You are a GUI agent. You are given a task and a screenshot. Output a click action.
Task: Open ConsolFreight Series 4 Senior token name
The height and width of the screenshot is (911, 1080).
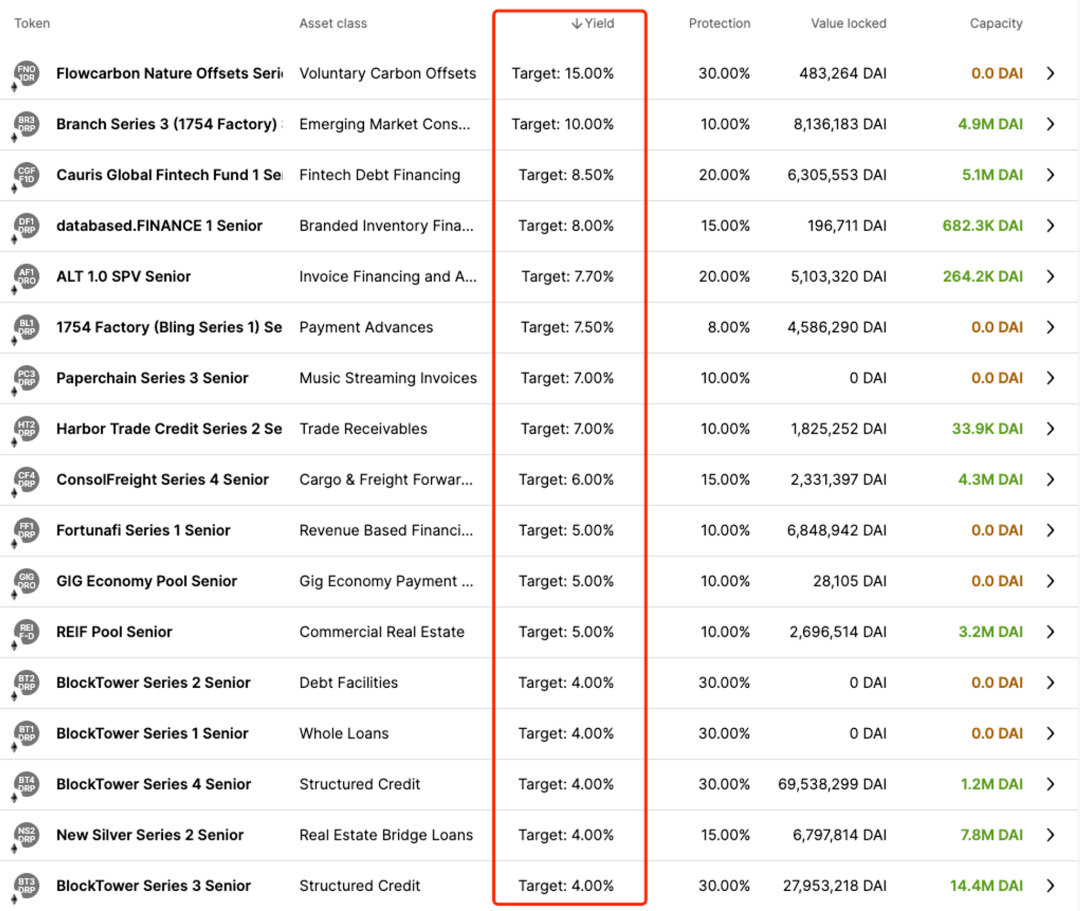[163, 479]
